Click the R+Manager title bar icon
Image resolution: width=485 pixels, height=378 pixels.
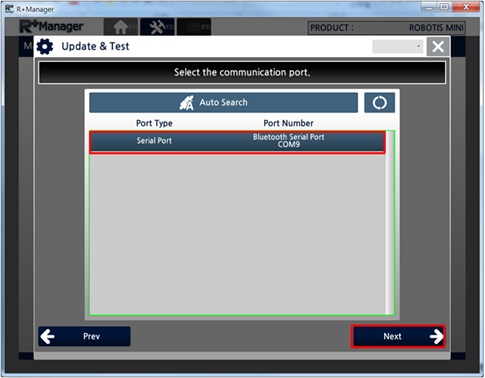[x=9, y=9]
